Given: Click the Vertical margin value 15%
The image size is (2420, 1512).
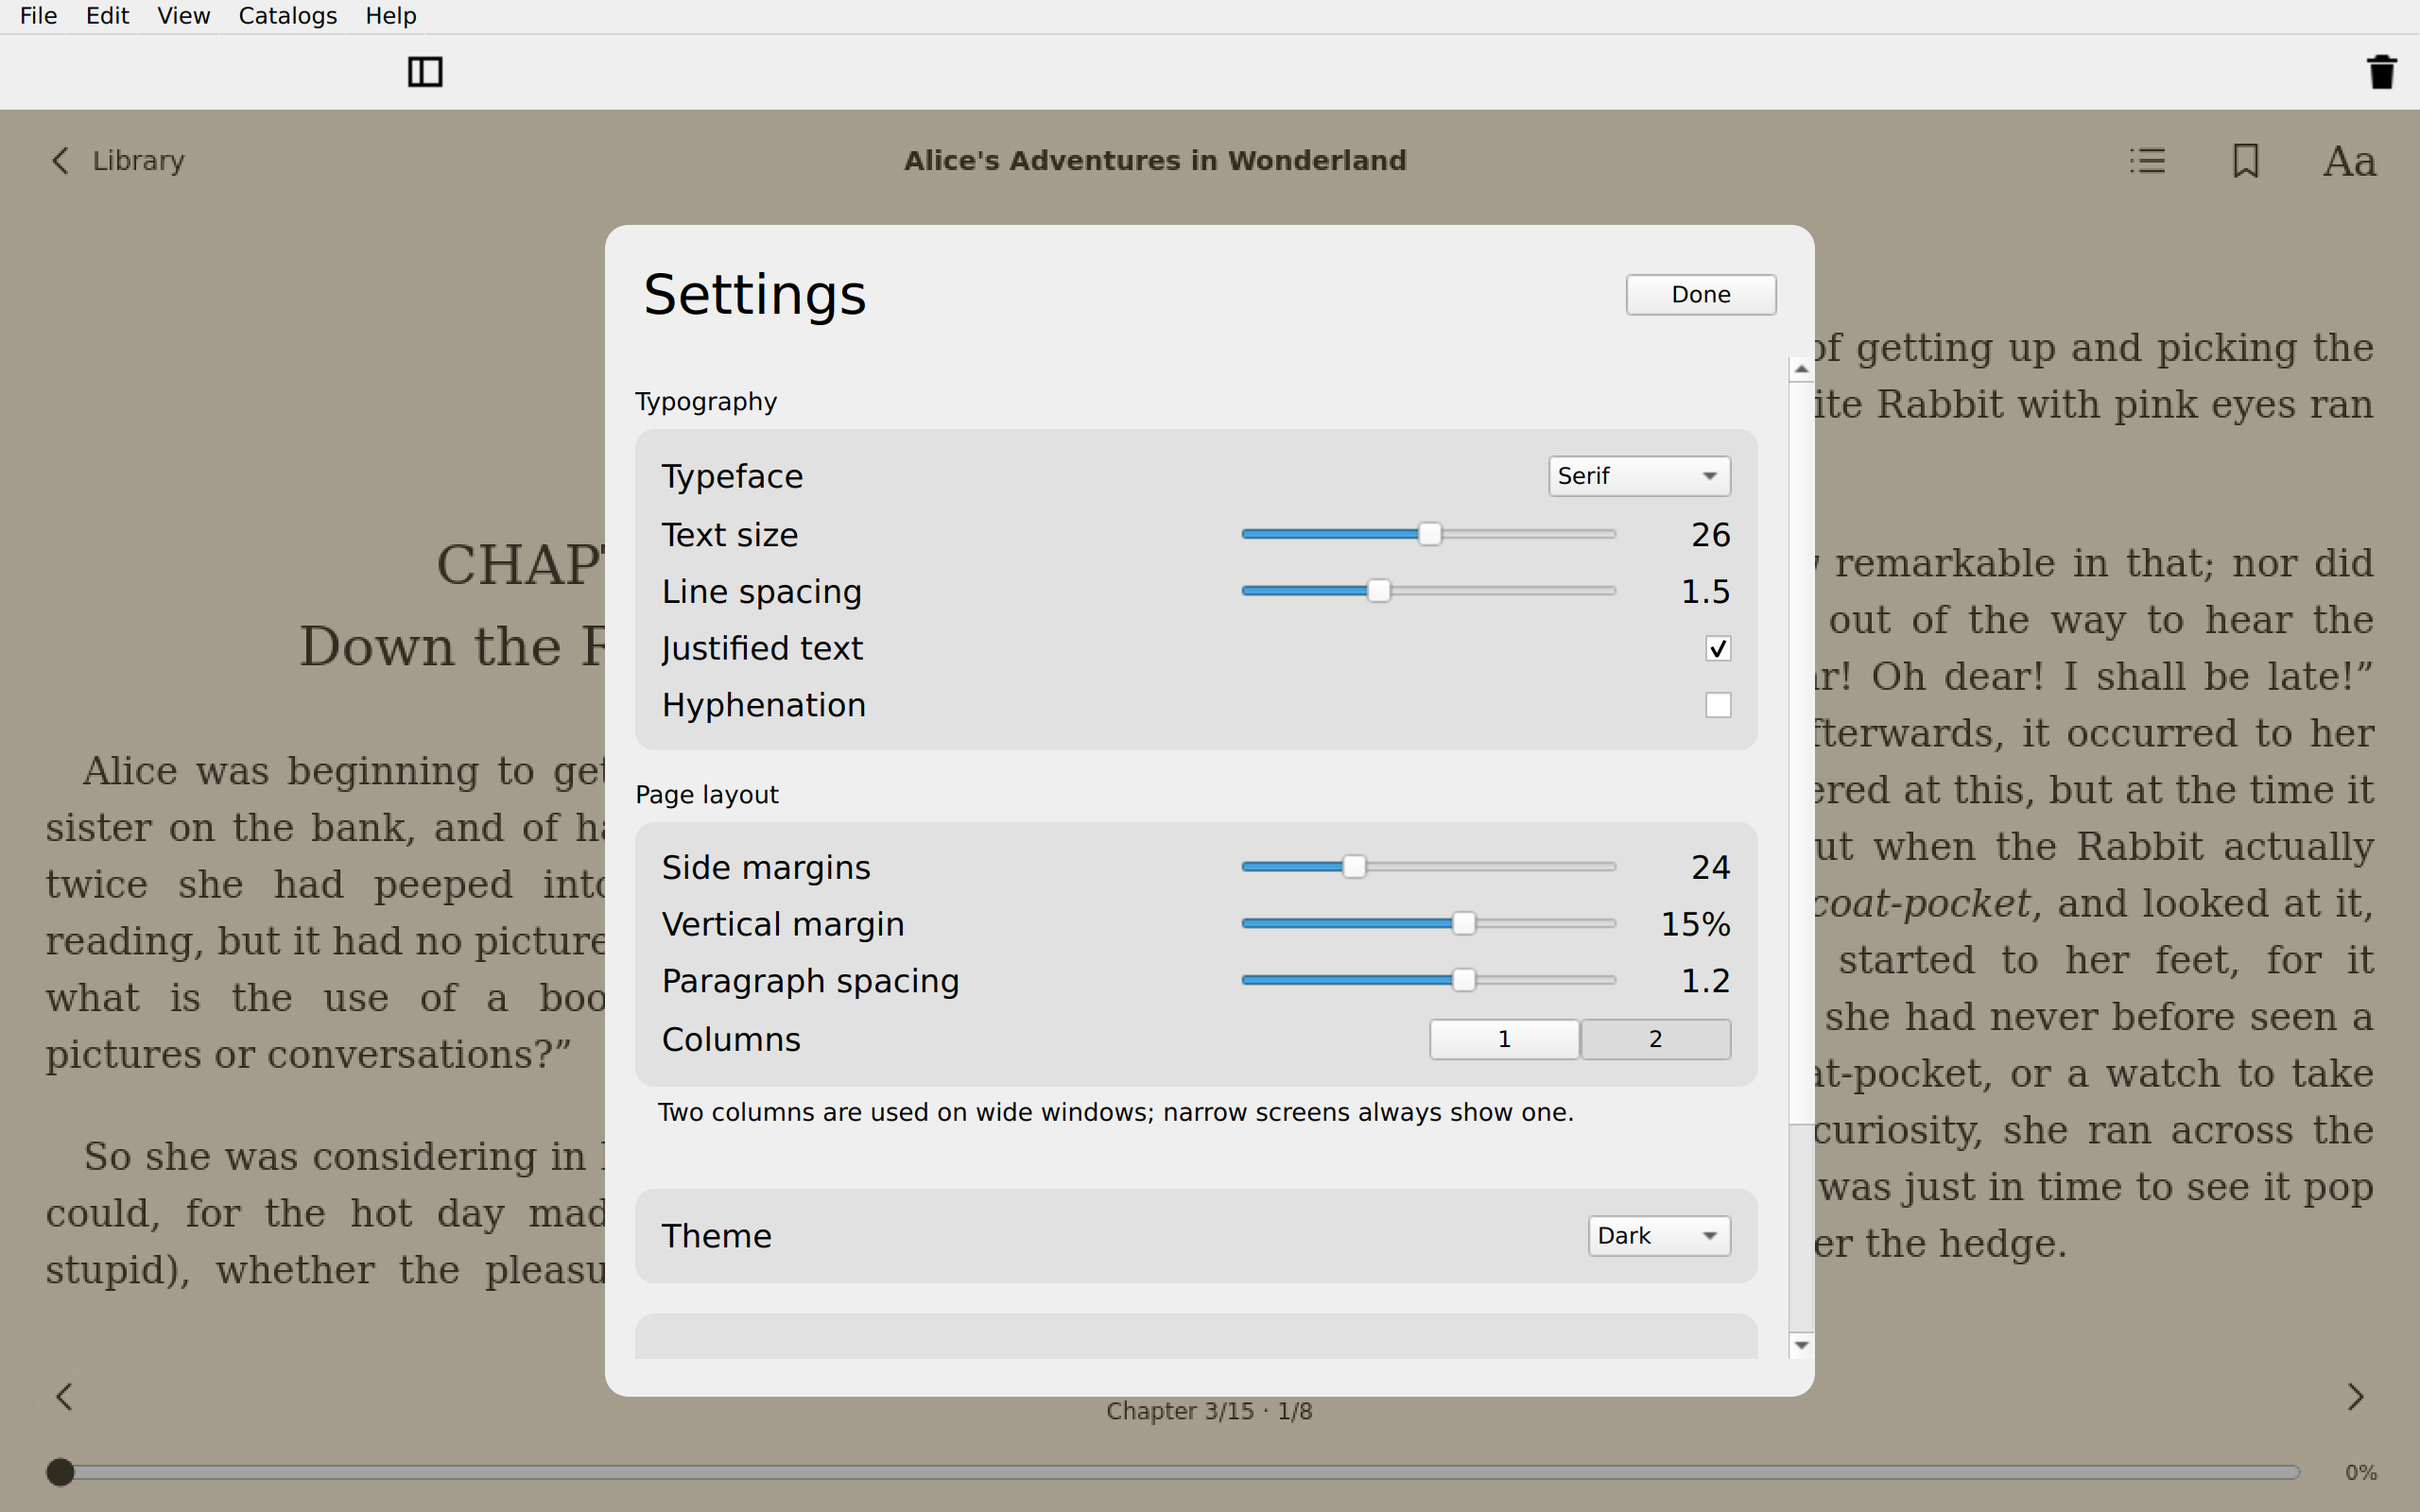Looking at the screenshot, I should 1695,924.
